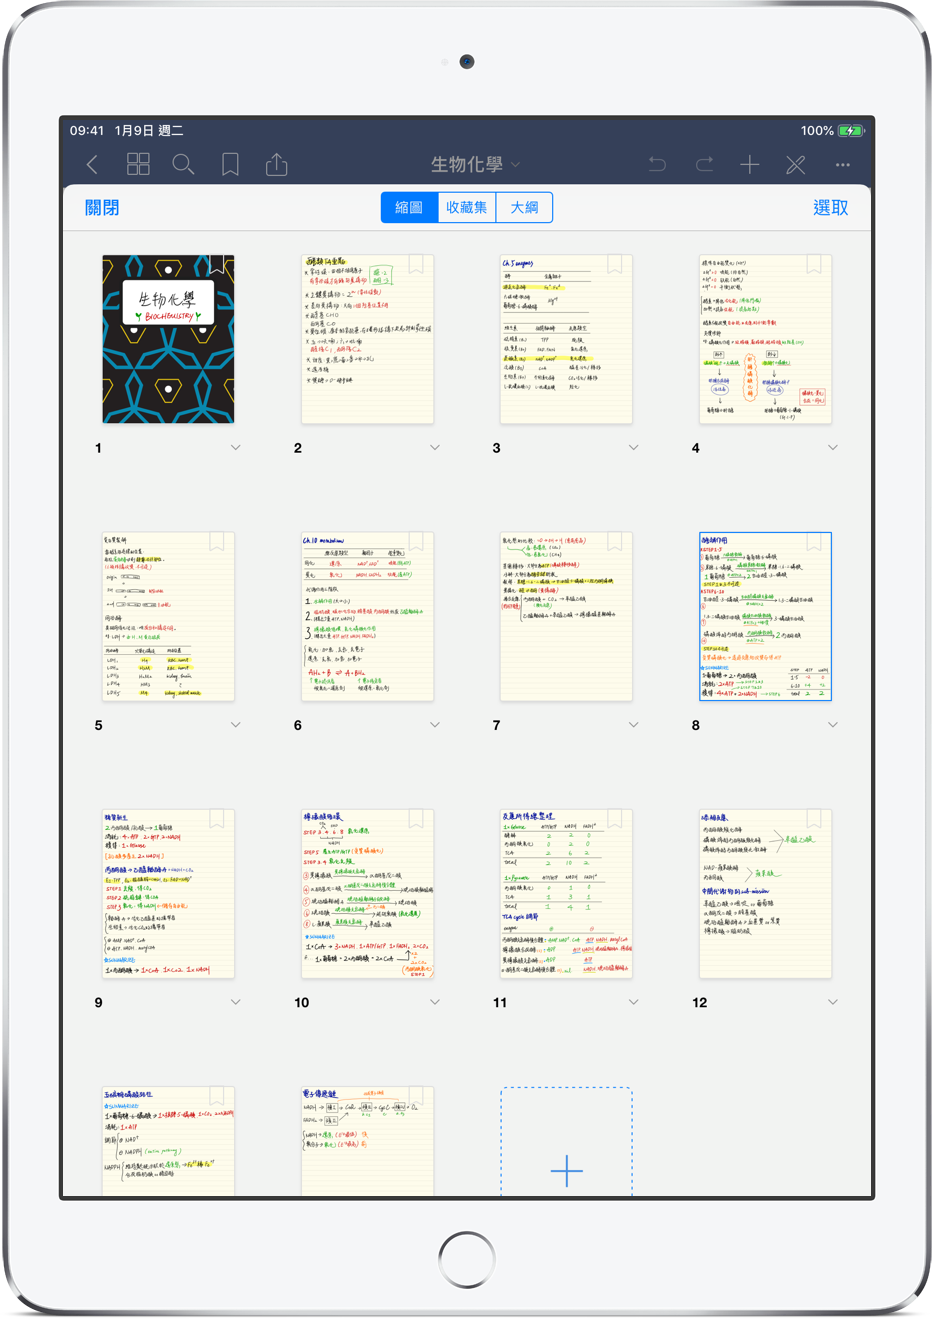Toggle bookmark on page 11 thumbnail

click(x=615, y=819)
